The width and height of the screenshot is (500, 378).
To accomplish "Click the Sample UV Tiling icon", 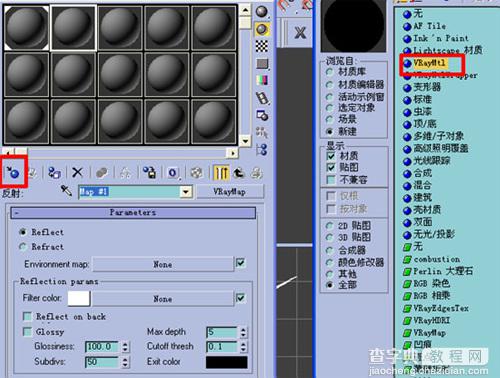I will point(262,64).
